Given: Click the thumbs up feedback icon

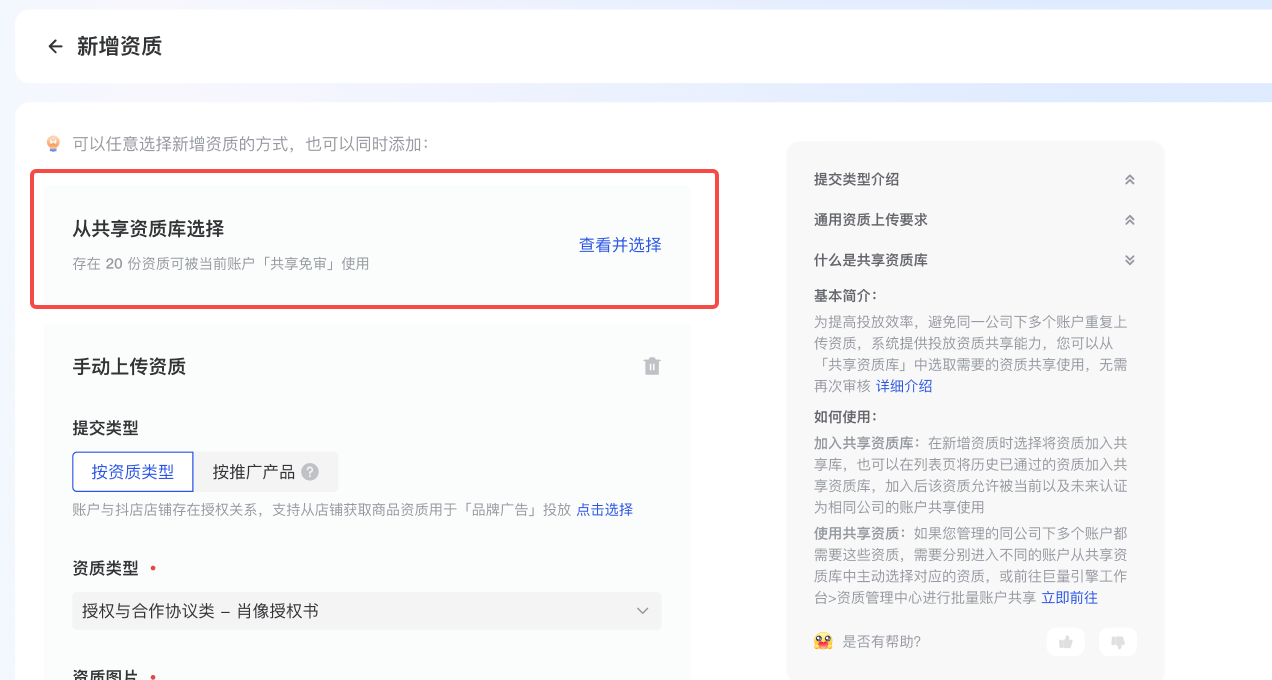Looking at the screenshot, I should pos(1065,642).
